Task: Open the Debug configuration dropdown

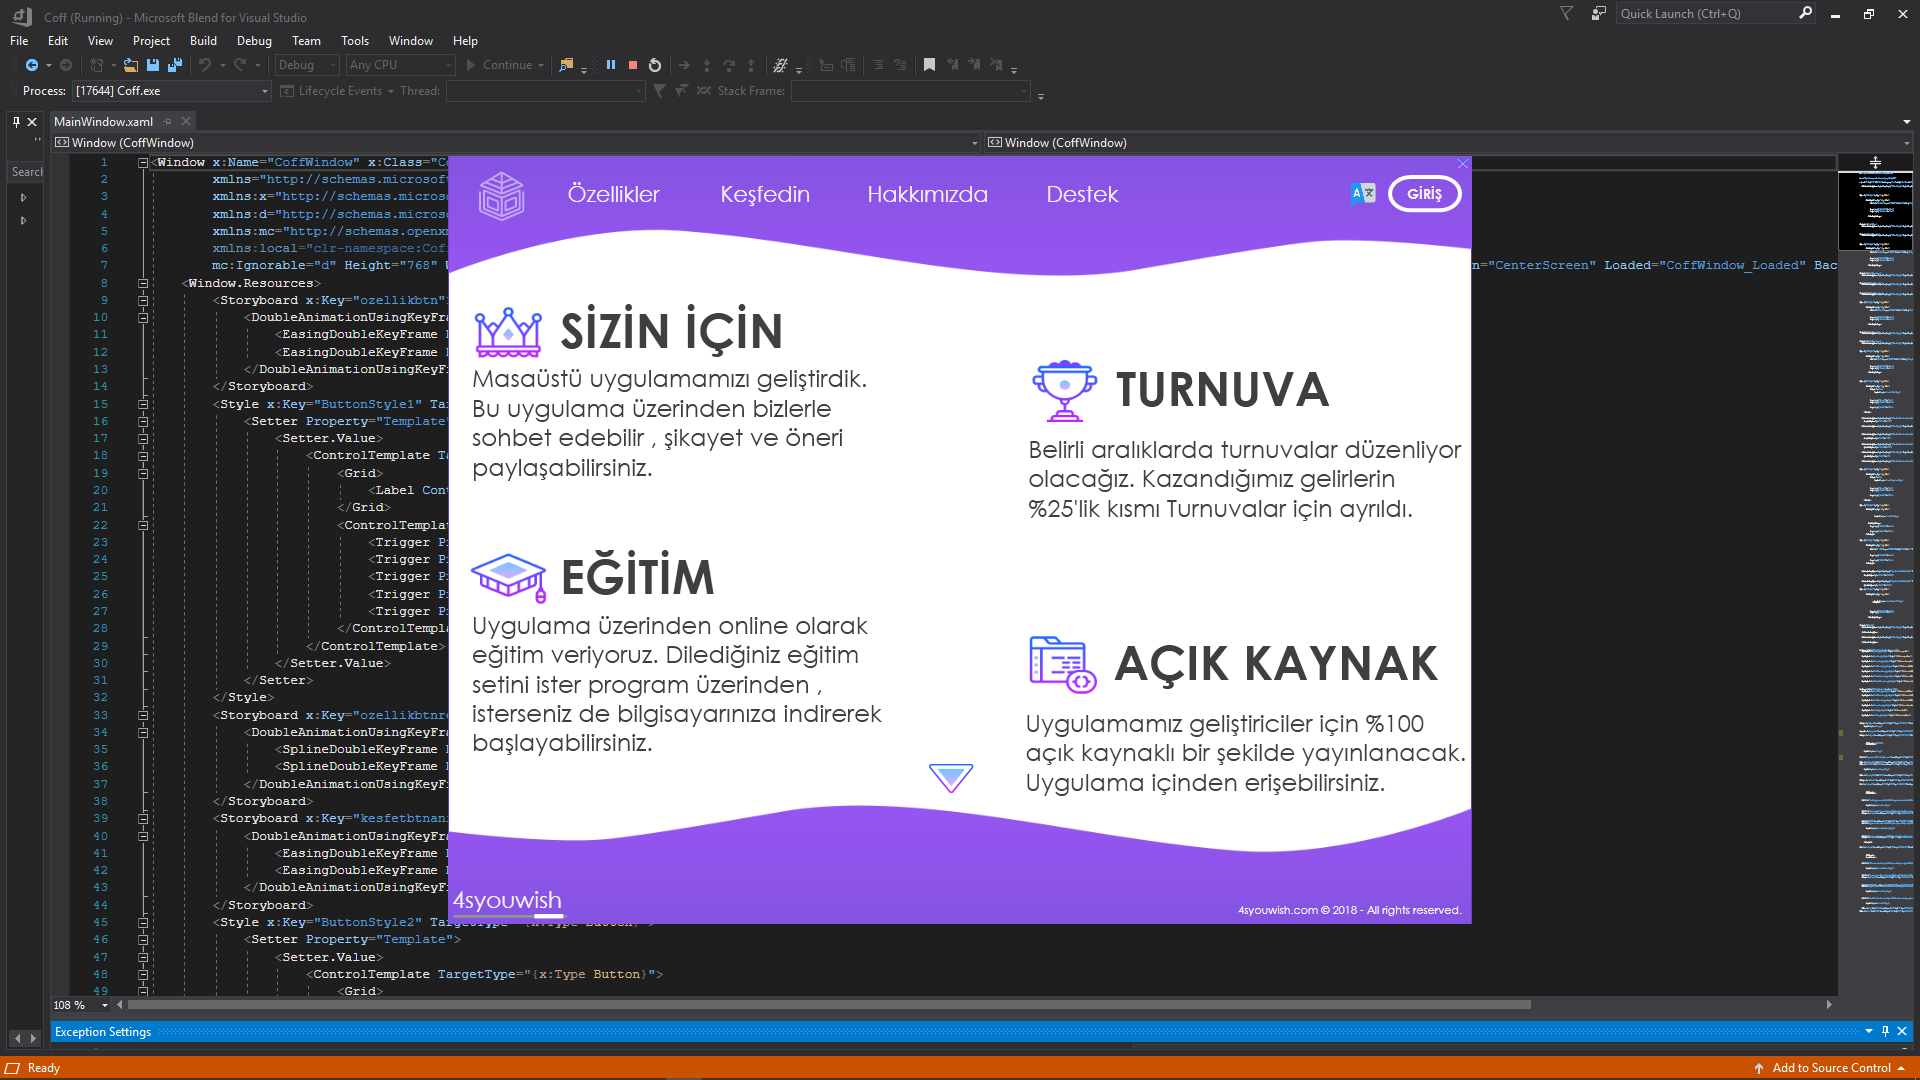Action: coord(308,65)
